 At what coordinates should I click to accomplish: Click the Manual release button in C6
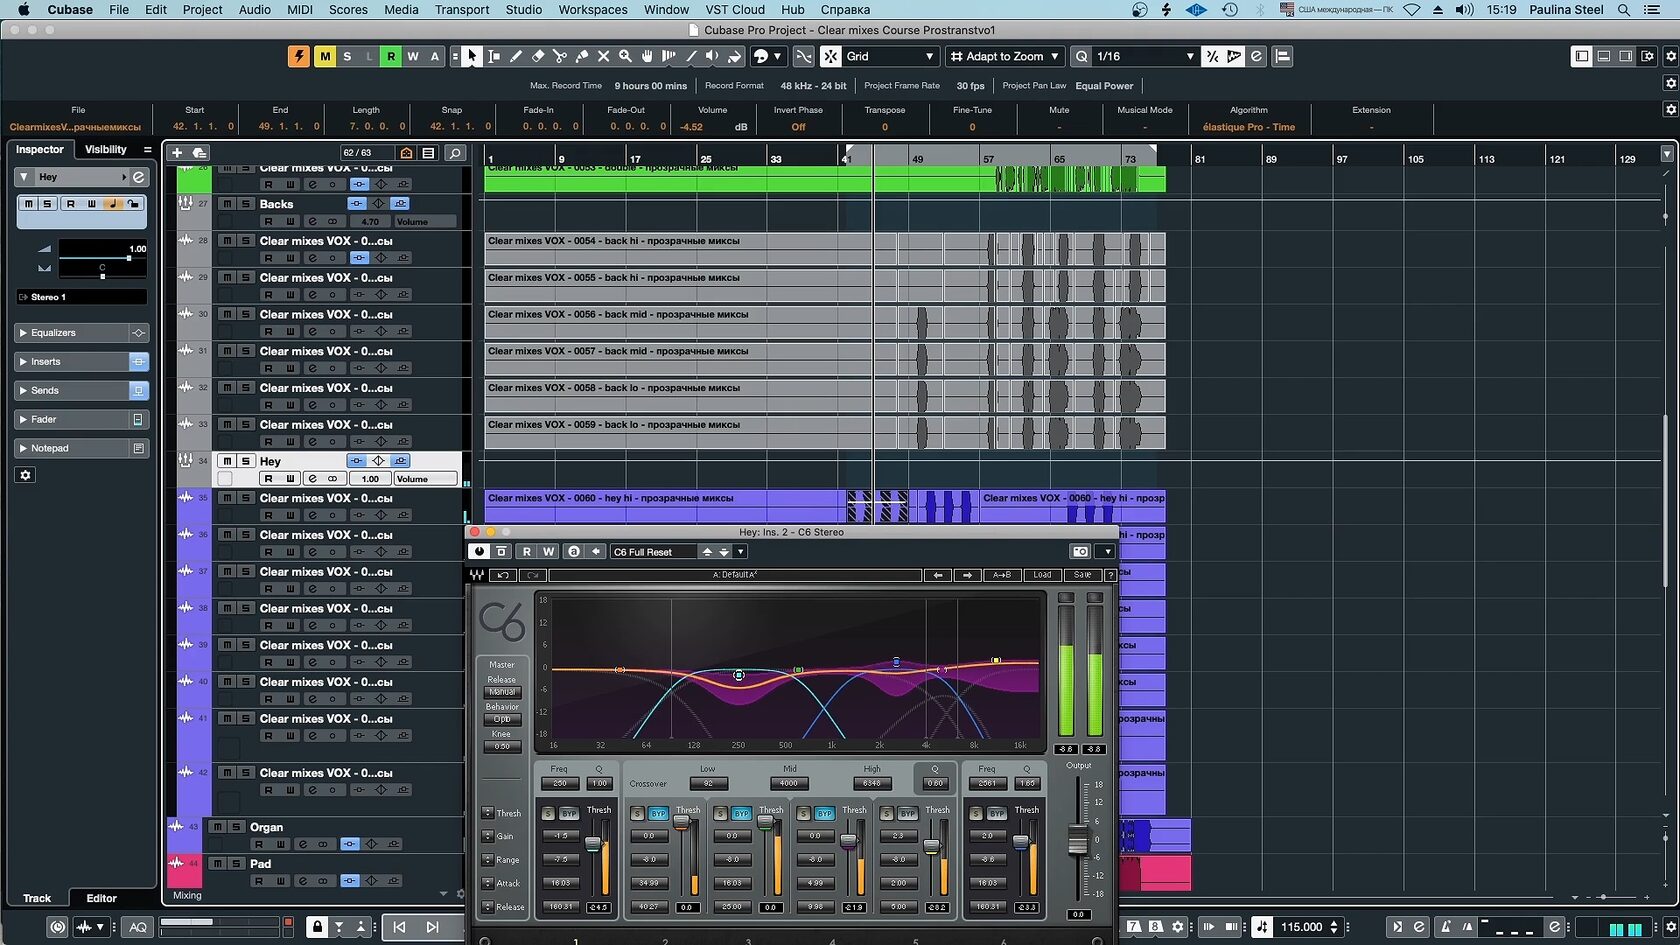502,692
